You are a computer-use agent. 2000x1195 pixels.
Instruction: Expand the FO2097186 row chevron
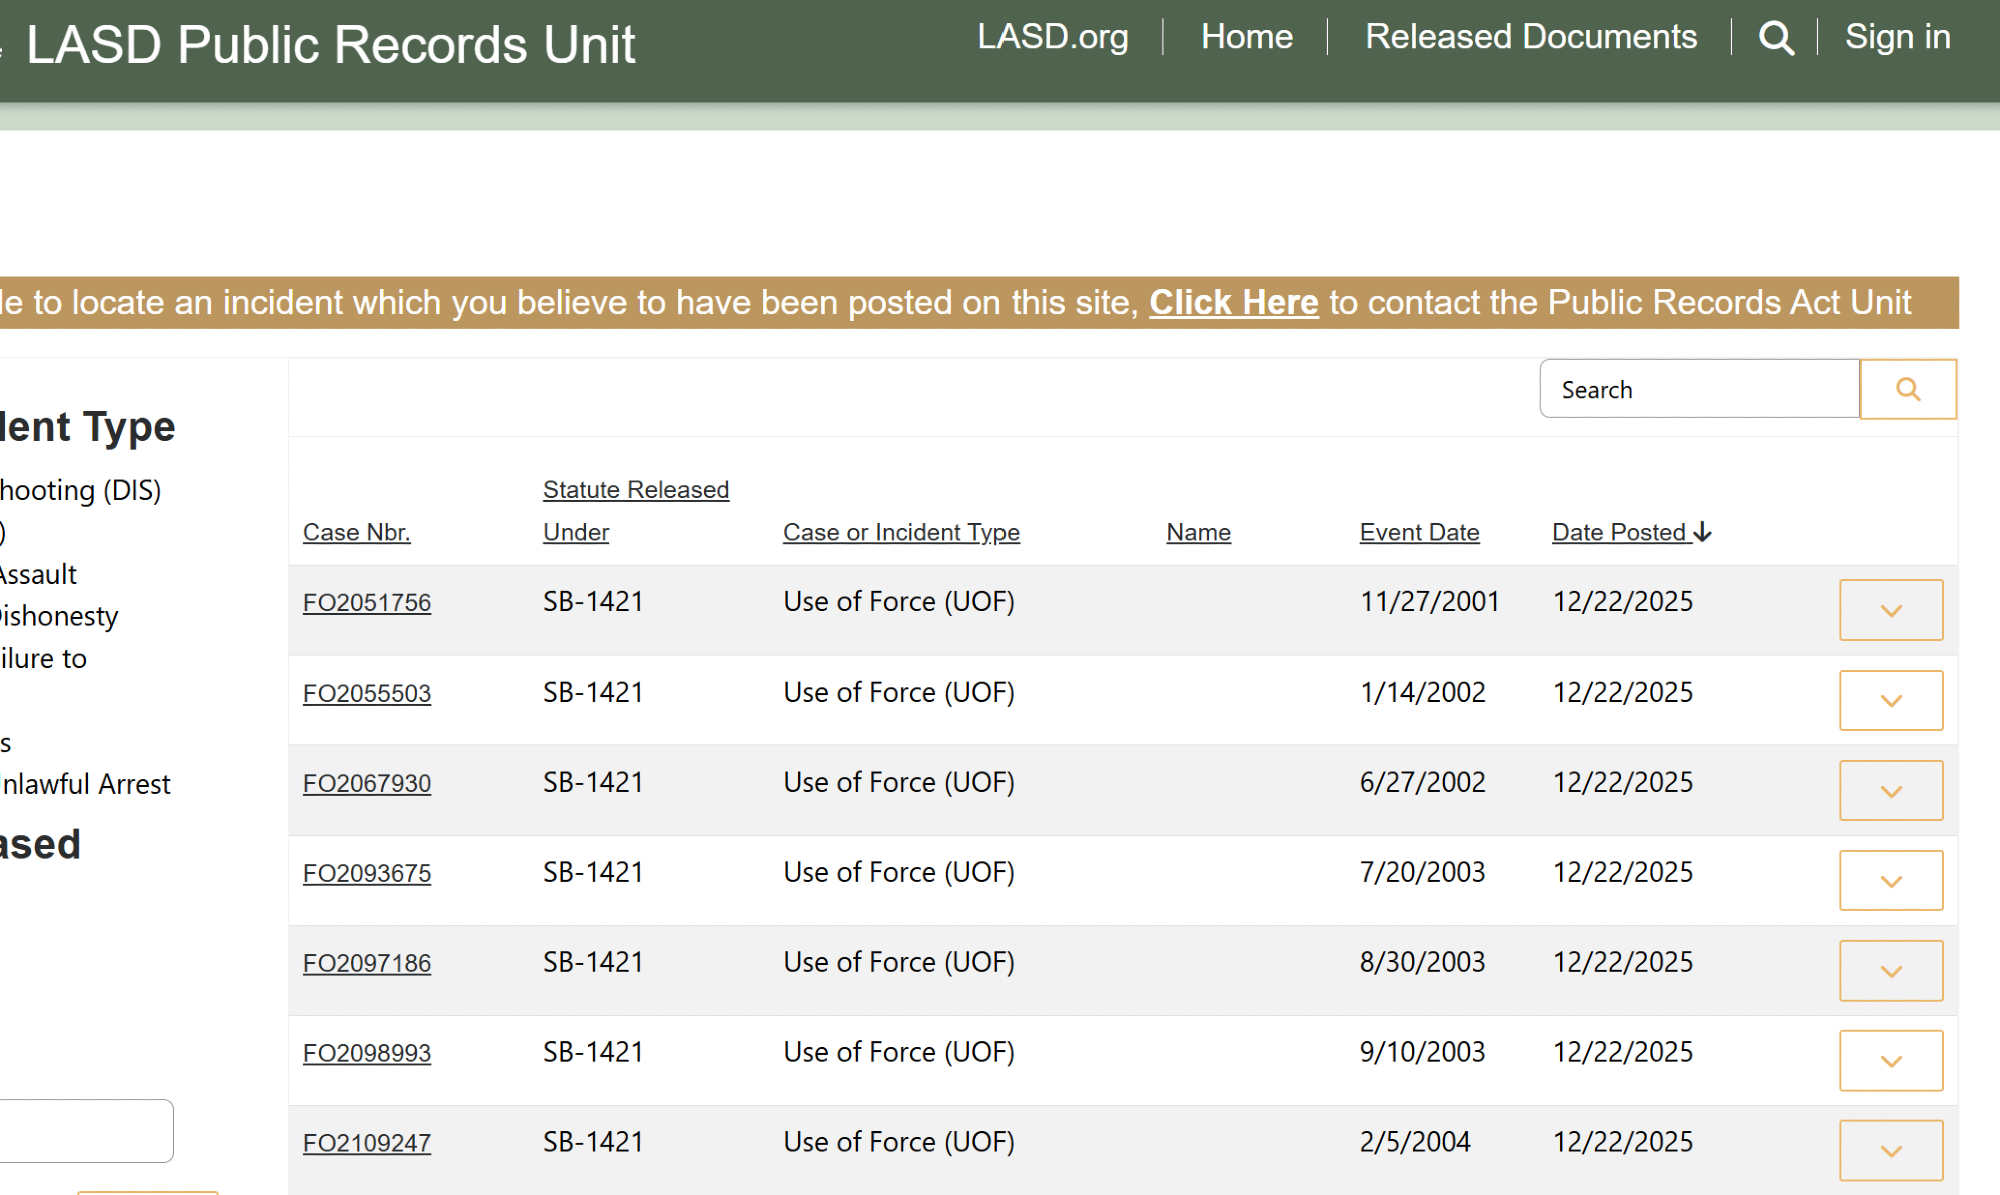(x=1890, y=971)
